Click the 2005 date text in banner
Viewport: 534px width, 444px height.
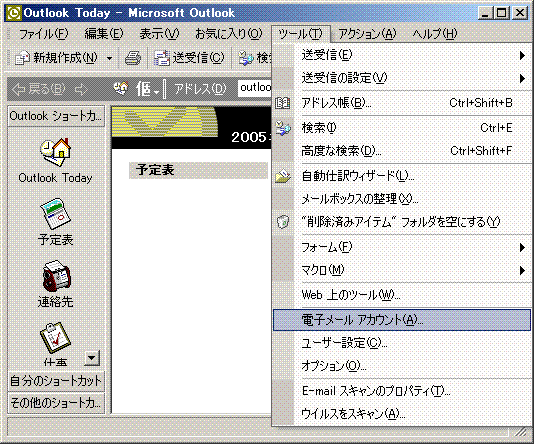click(251, 137)
